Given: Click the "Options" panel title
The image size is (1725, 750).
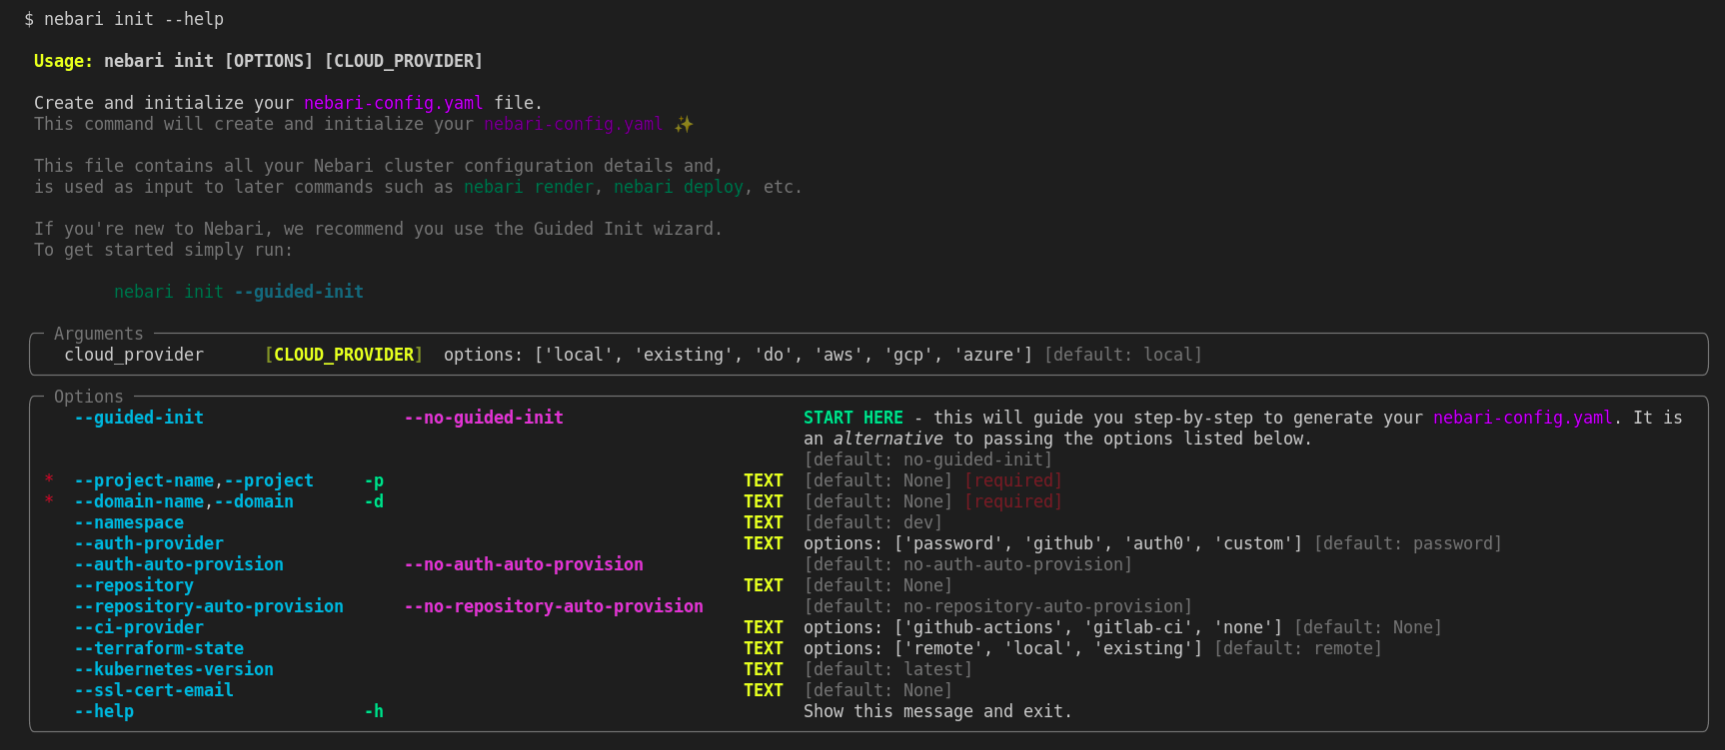Looking at the screenshot, I should [x=89, y=397].
